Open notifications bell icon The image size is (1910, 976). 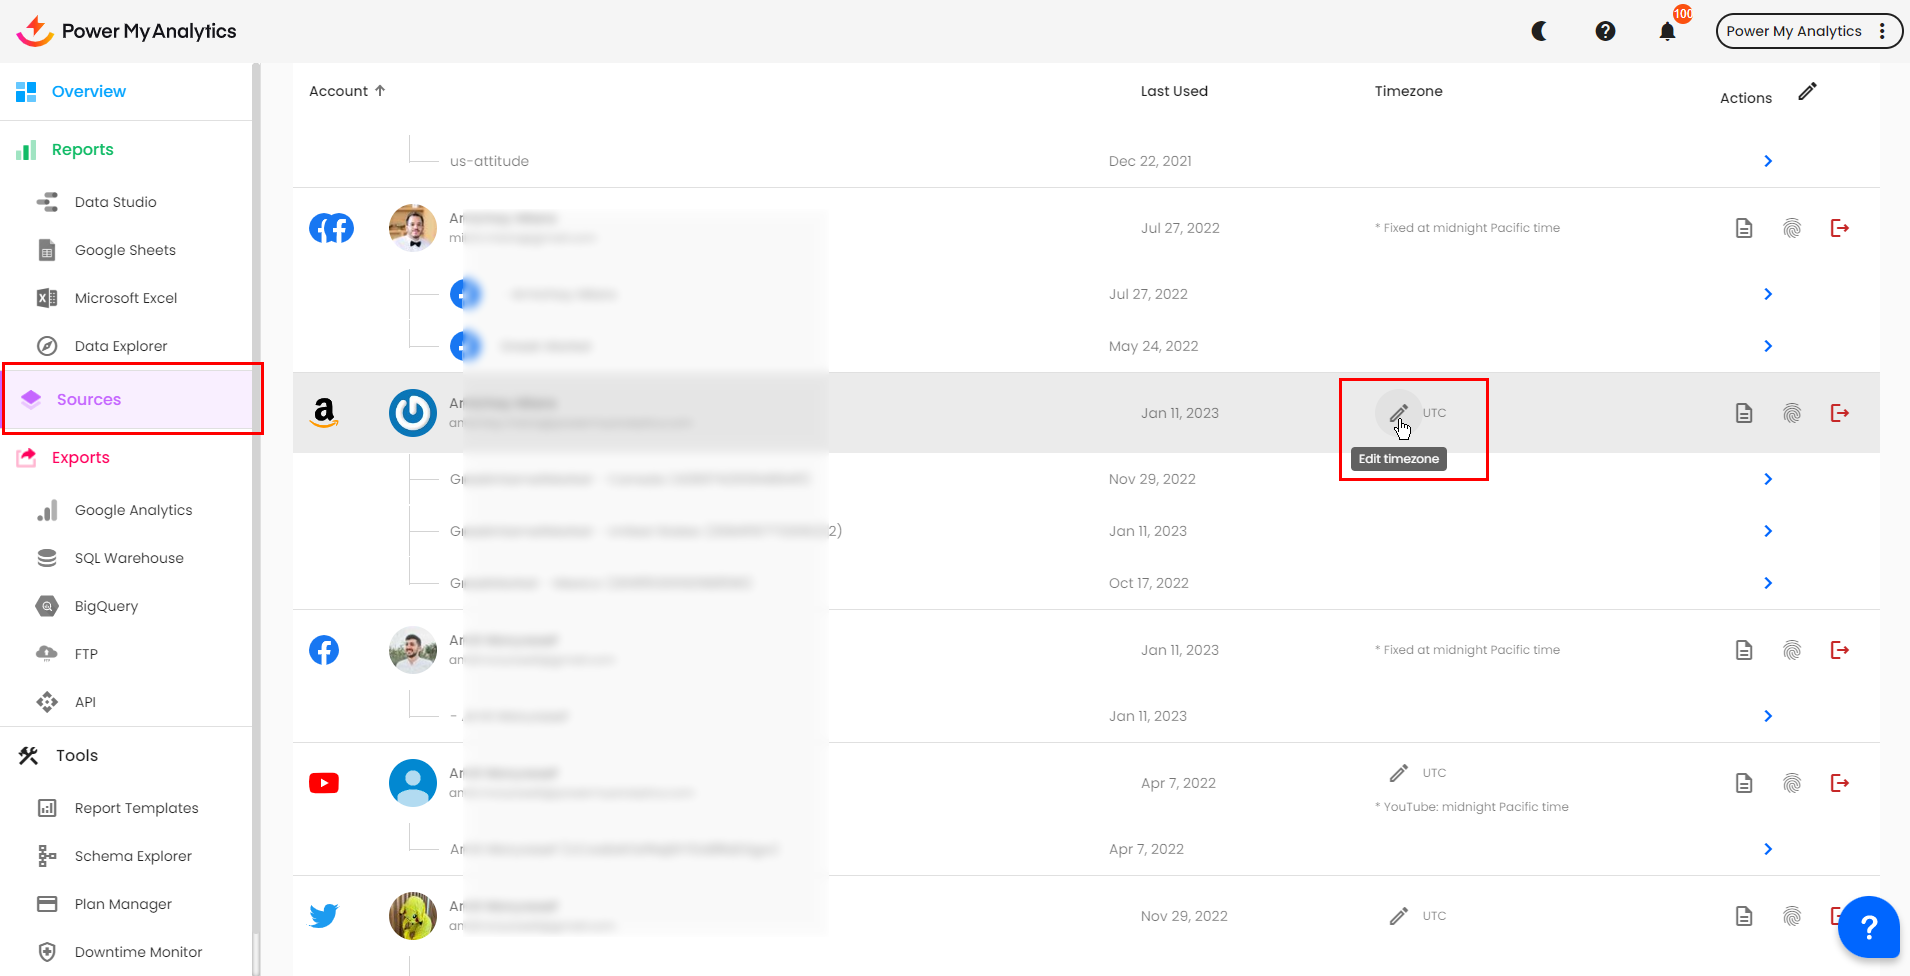coord(1667,32)
